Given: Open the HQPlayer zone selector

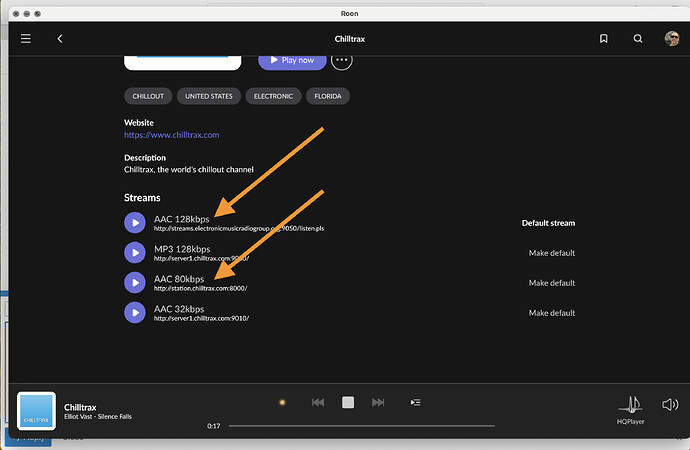Looking at the screenshot, I should (631, 410).
